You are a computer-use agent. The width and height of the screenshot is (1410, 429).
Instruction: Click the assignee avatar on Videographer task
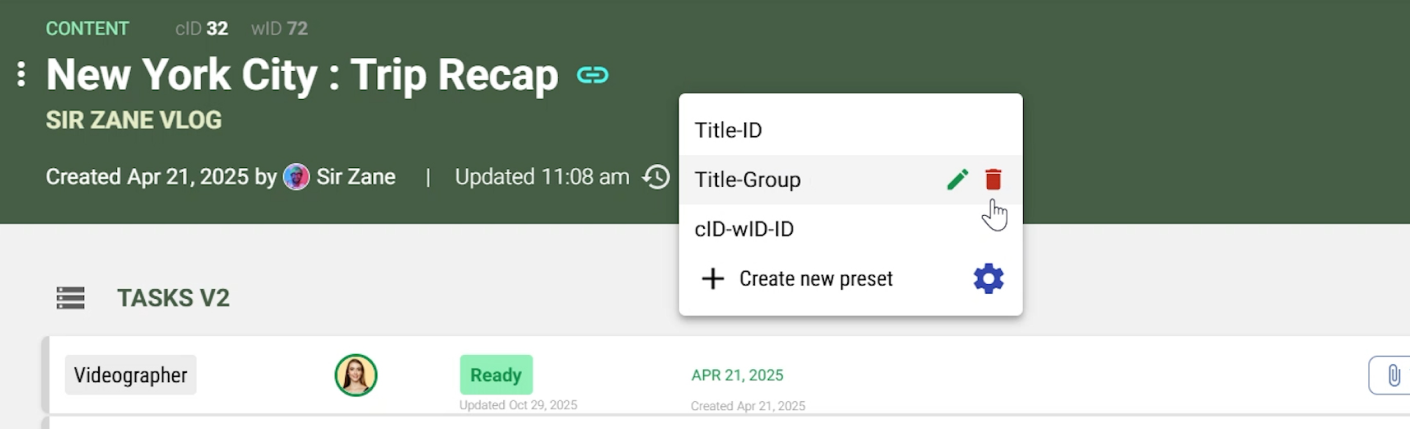coord(356,375)
